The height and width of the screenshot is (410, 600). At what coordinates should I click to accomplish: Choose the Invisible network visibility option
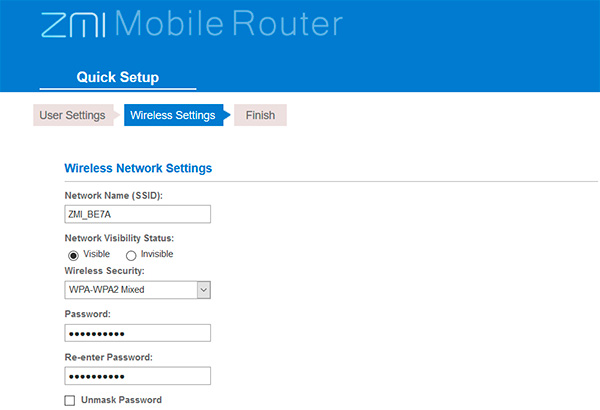coord(131,255)
